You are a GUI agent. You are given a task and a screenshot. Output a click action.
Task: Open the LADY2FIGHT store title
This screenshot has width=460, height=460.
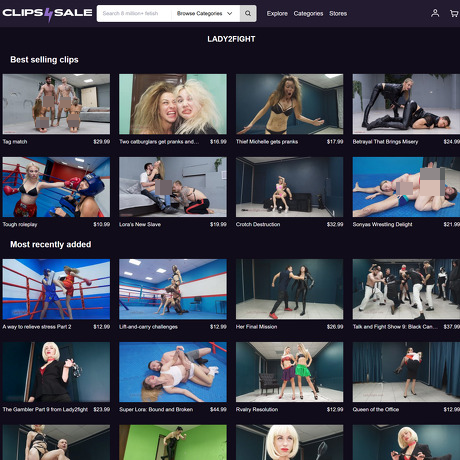[x=231, y=39]
